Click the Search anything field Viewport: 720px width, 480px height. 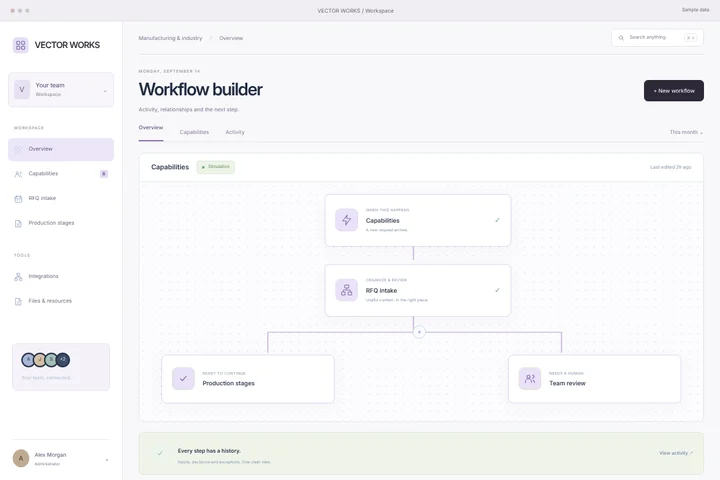point(657,38)
